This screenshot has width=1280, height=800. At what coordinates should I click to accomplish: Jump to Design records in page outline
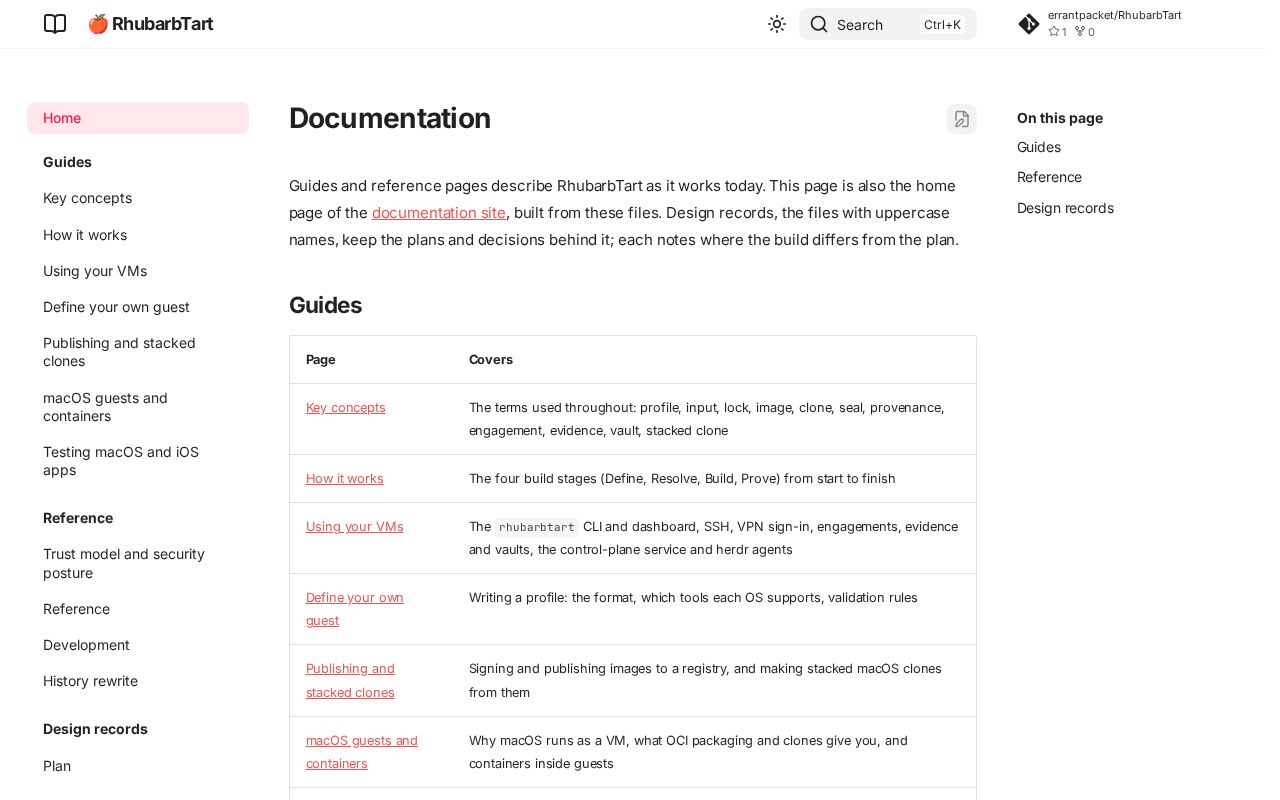pos(1065,208)
